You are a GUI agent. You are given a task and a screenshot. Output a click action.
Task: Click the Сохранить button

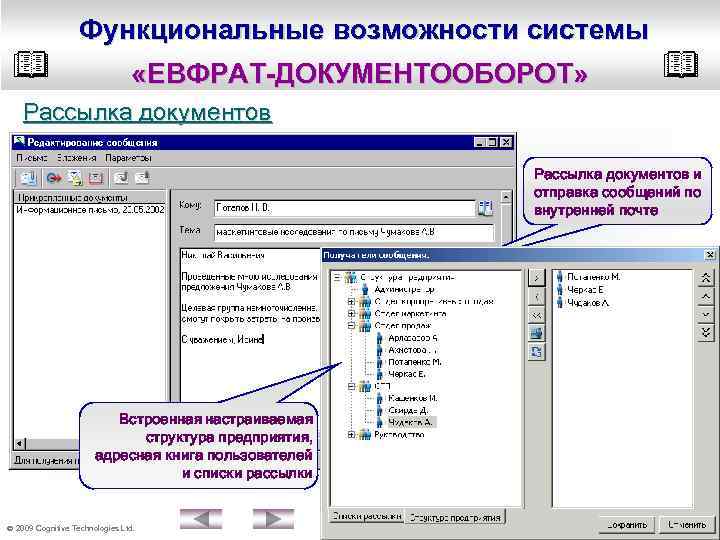627,525
